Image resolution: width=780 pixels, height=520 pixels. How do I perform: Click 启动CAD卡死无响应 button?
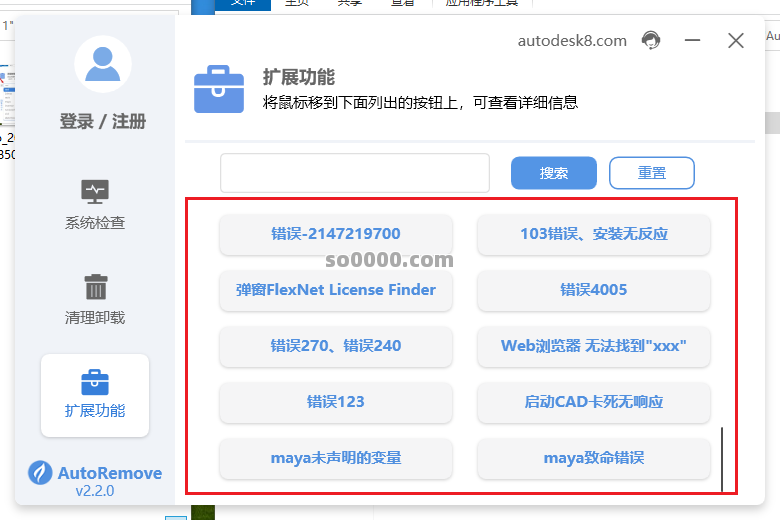coord(593,402)
